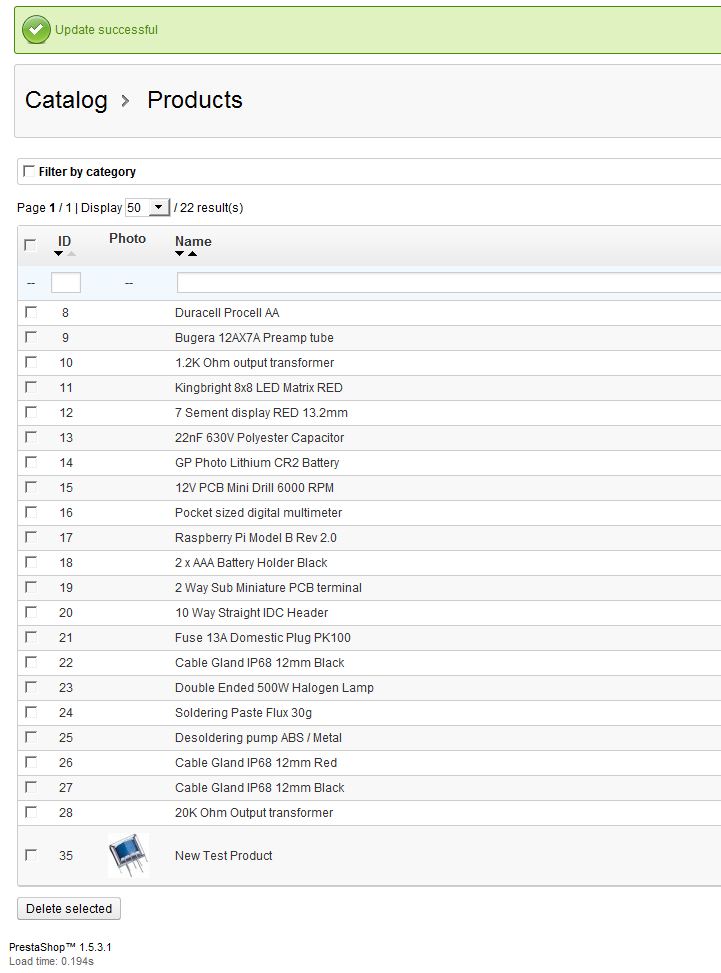
Task: Sort by ID descending arrow
Action: point(58,254)
